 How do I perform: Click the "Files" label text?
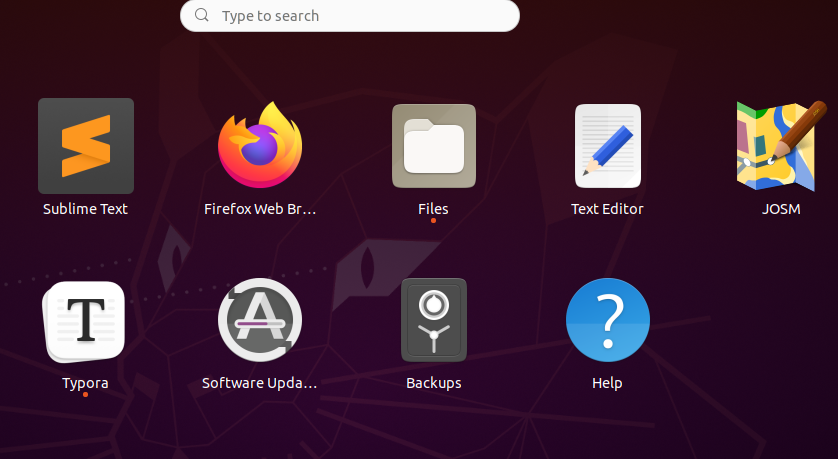(433, 209)
